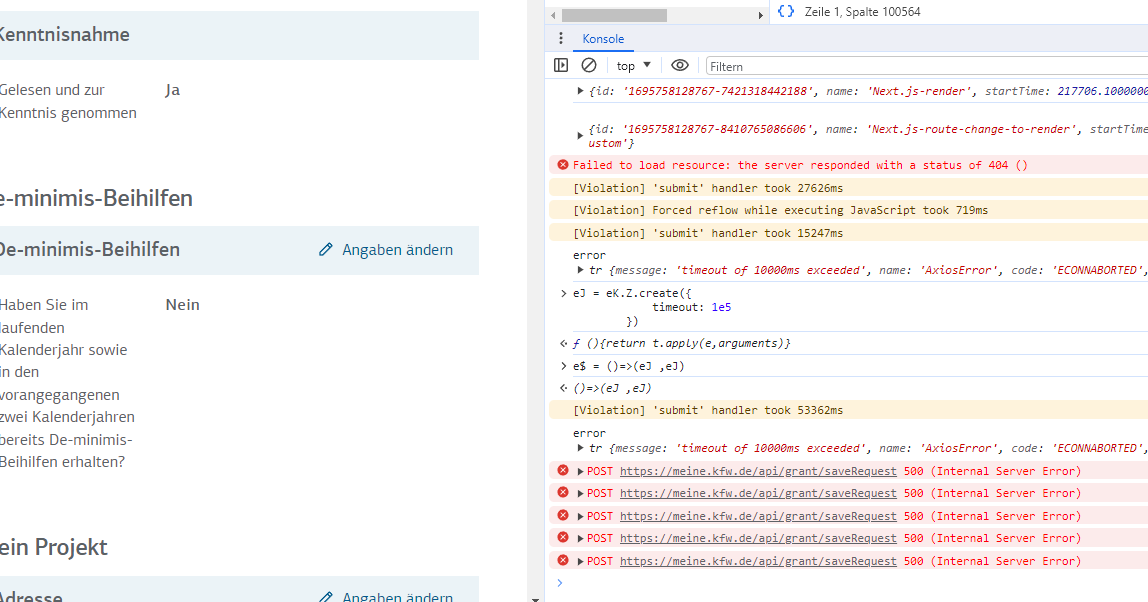Click the error icon of last POST error
Screen dimensions: 1148x602
[562, 560]
